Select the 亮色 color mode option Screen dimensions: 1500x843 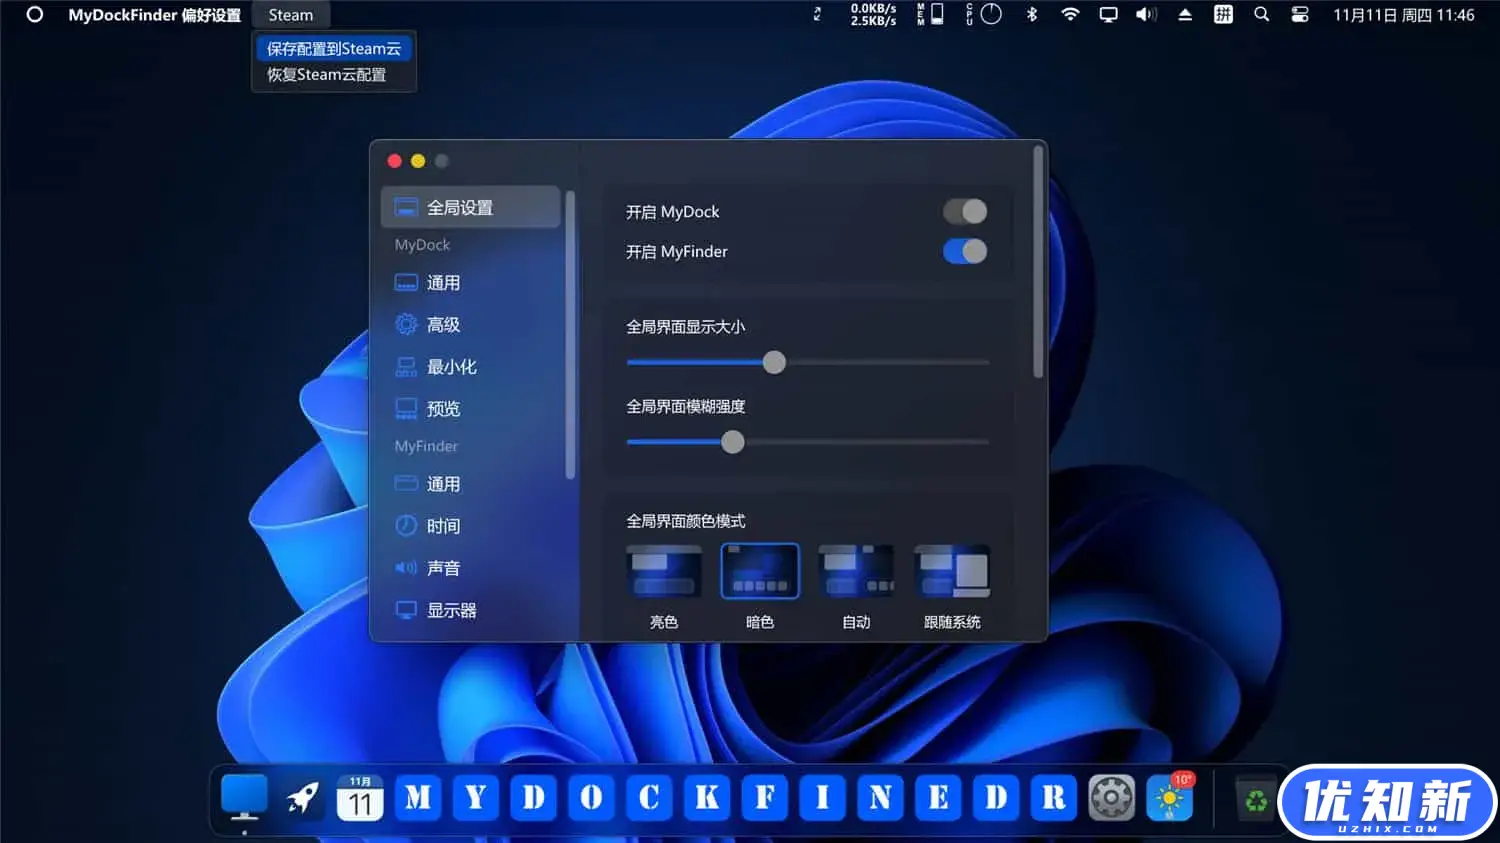(x=663, y=570)
